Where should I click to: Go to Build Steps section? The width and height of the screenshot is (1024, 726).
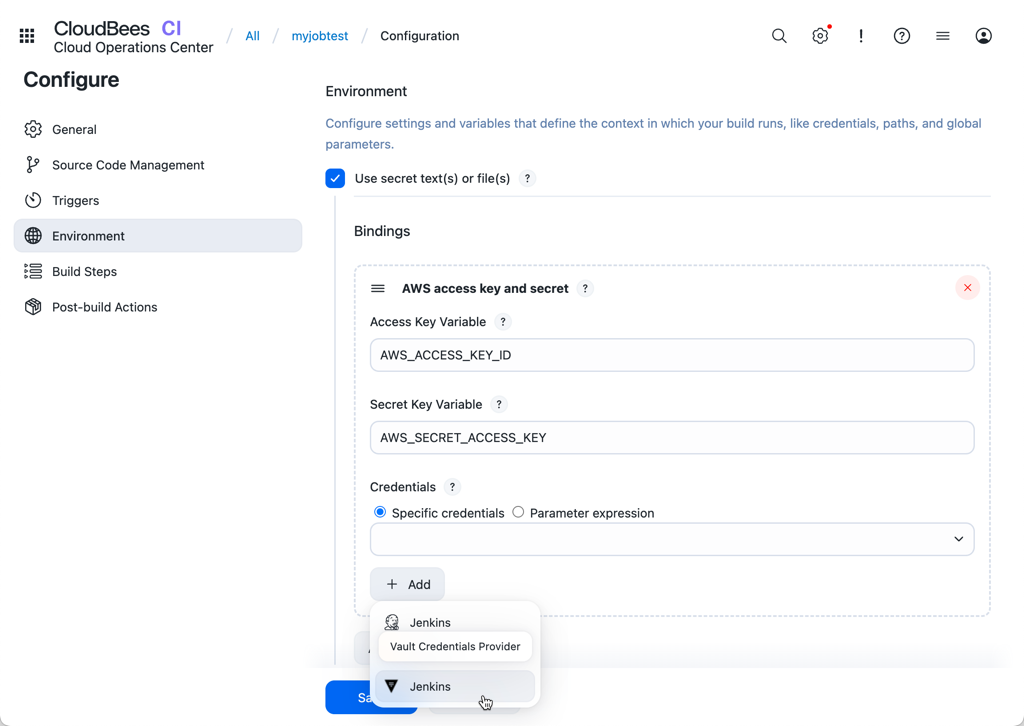(x=157, y=271)
